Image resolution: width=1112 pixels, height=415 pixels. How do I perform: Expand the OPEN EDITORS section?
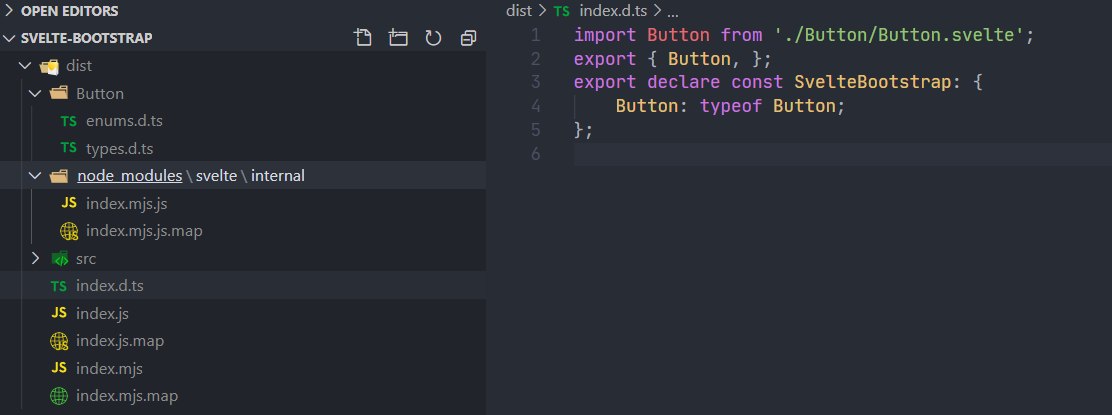pos(10,11)
